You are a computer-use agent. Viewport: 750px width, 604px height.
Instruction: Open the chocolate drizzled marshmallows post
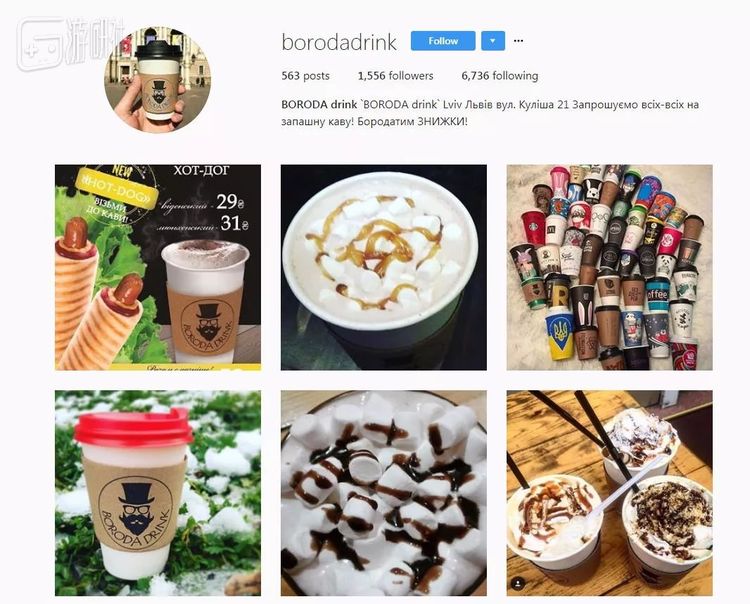click(384, 493)
